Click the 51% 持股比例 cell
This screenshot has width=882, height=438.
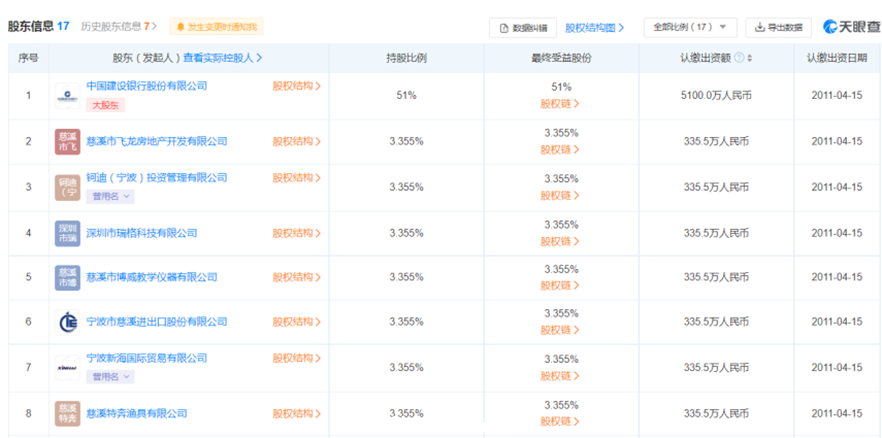pyautogui.click(x=406, y=96)
